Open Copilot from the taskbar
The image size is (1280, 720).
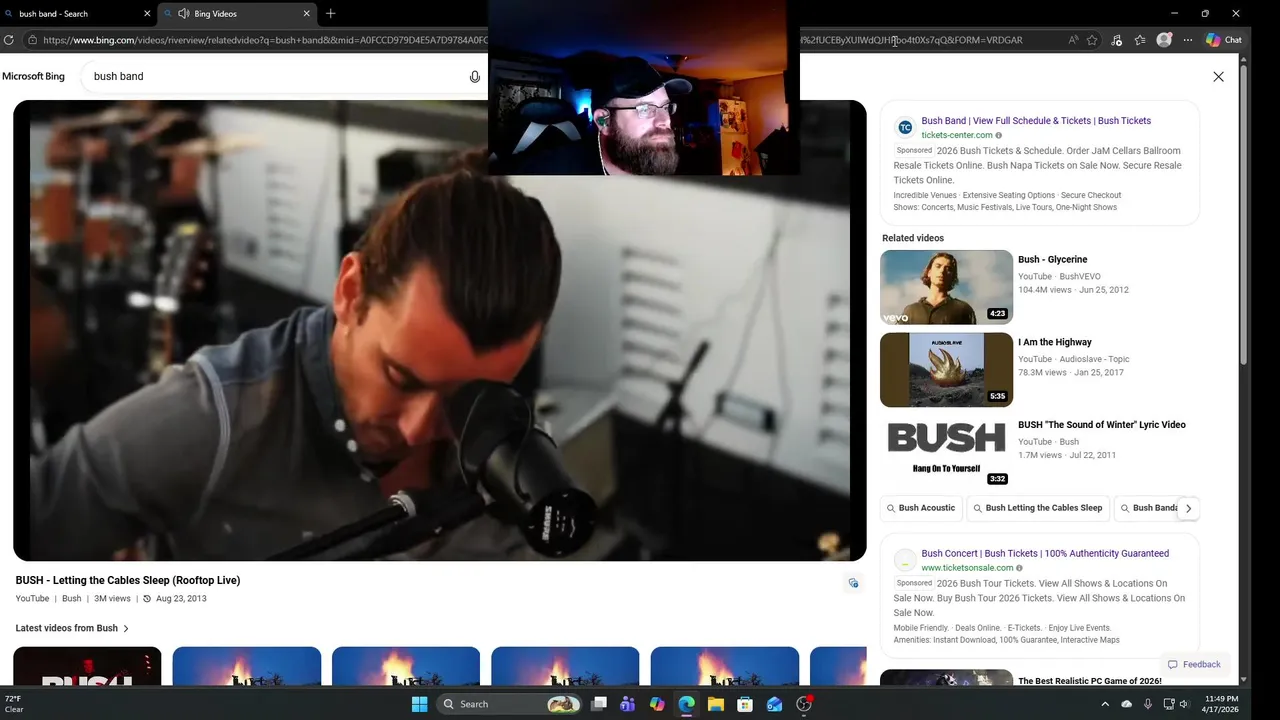pos(657,704)
